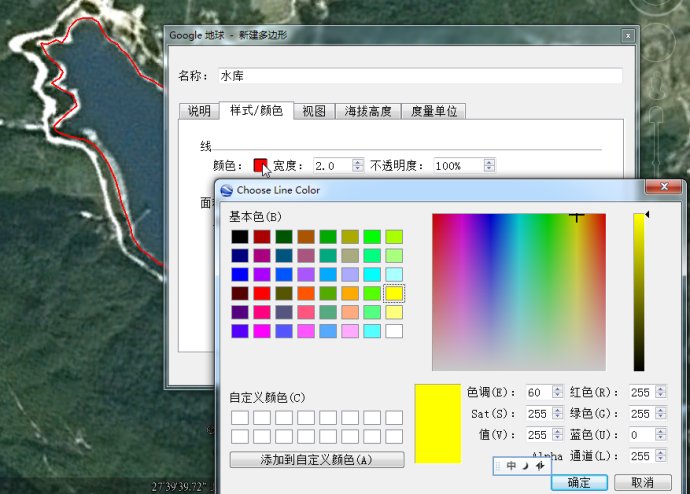
Task: Adjust the opacity percentage stepper
Action: click(489, 165)
